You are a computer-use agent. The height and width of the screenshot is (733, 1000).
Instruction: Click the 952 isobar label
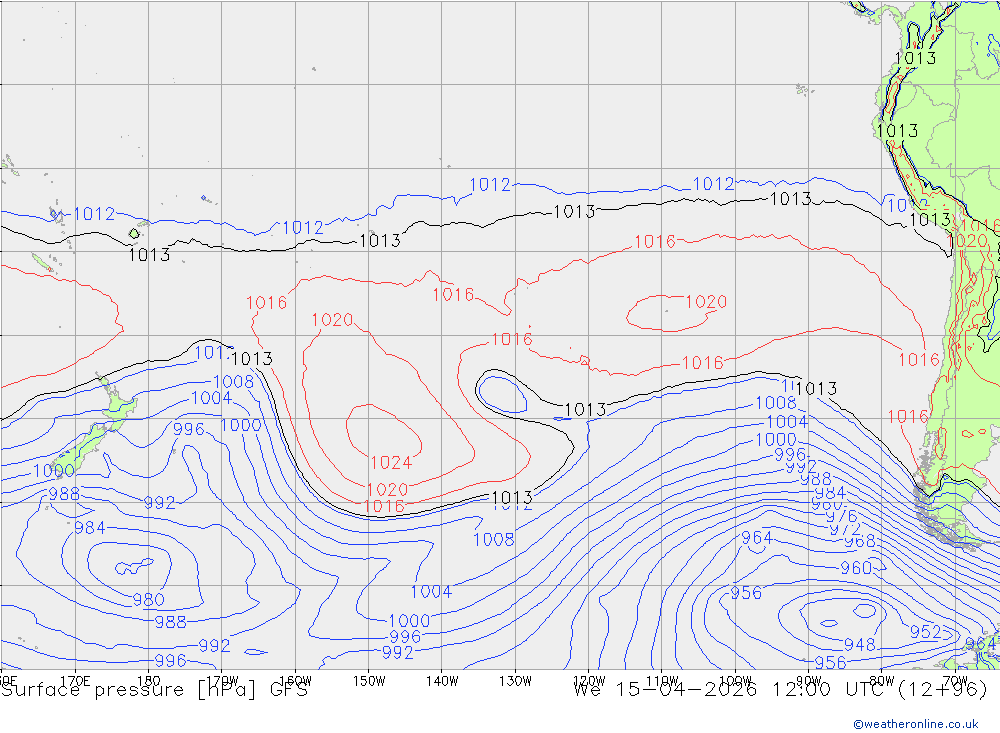[925, 632]
